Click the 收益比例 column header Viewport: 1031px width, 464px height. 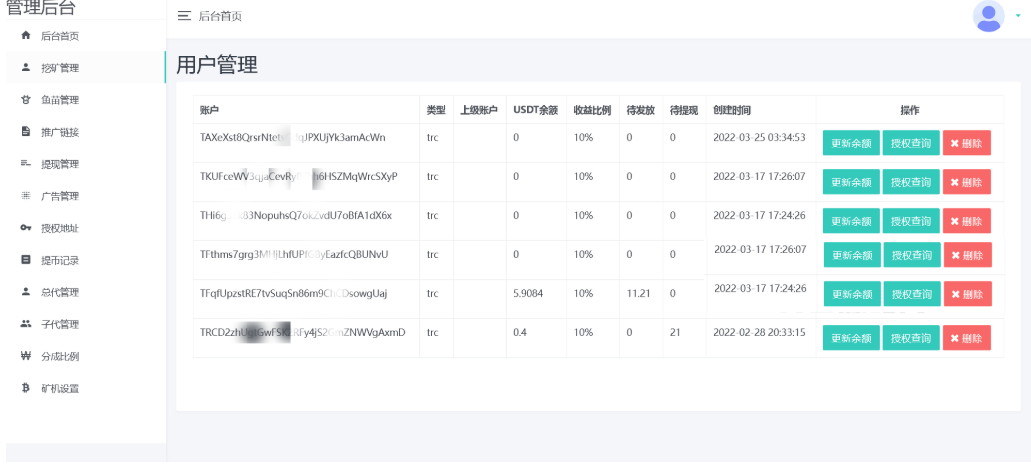click(592, 110)
